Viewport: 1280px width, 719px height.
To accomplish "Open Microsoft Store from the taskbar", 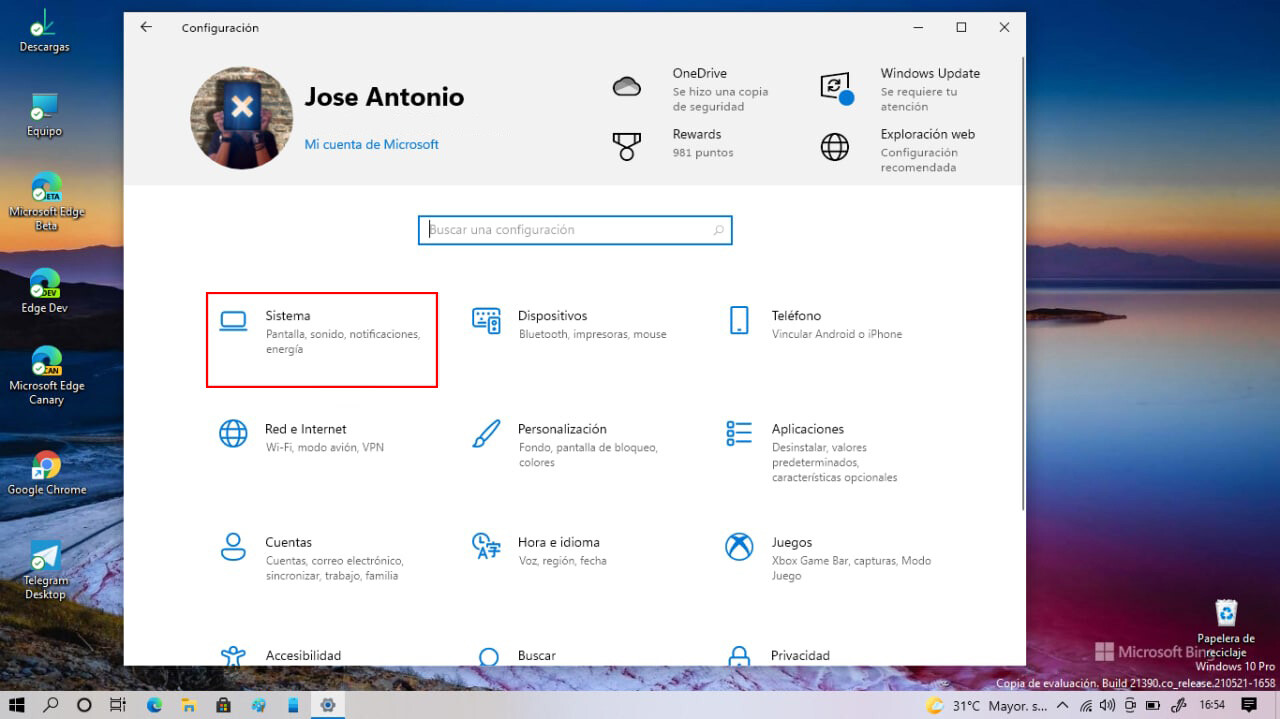I will coord(223,705).
